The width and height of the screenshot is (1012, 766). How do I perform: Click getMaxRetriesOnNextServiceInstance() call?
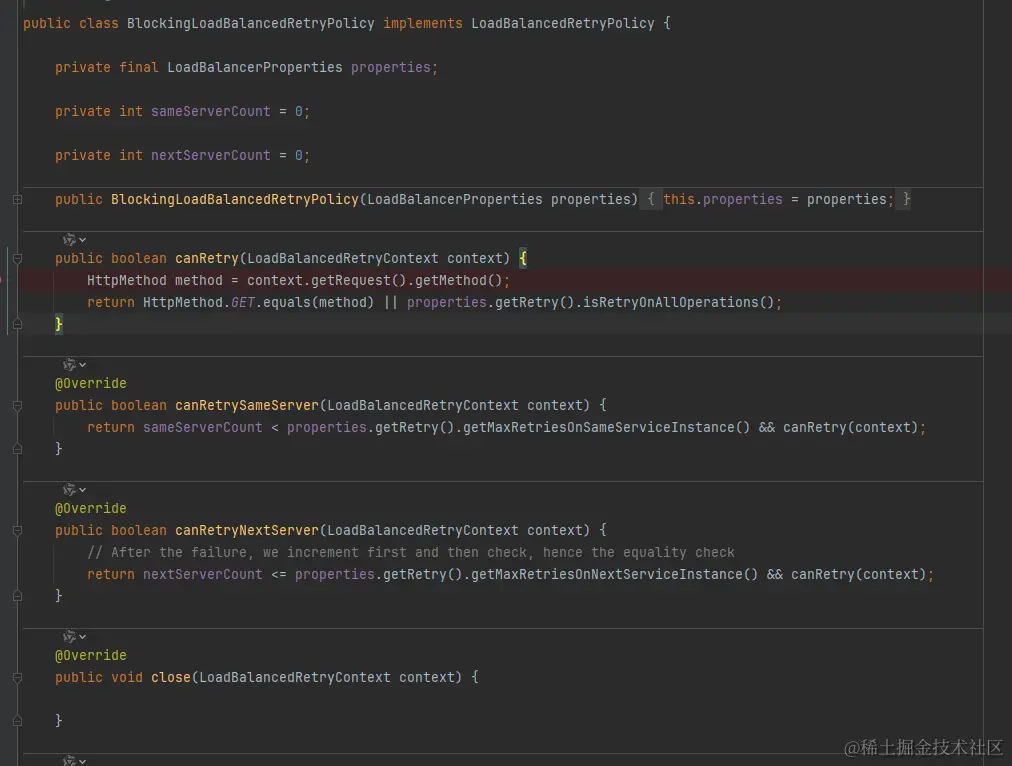click(614, 574)
